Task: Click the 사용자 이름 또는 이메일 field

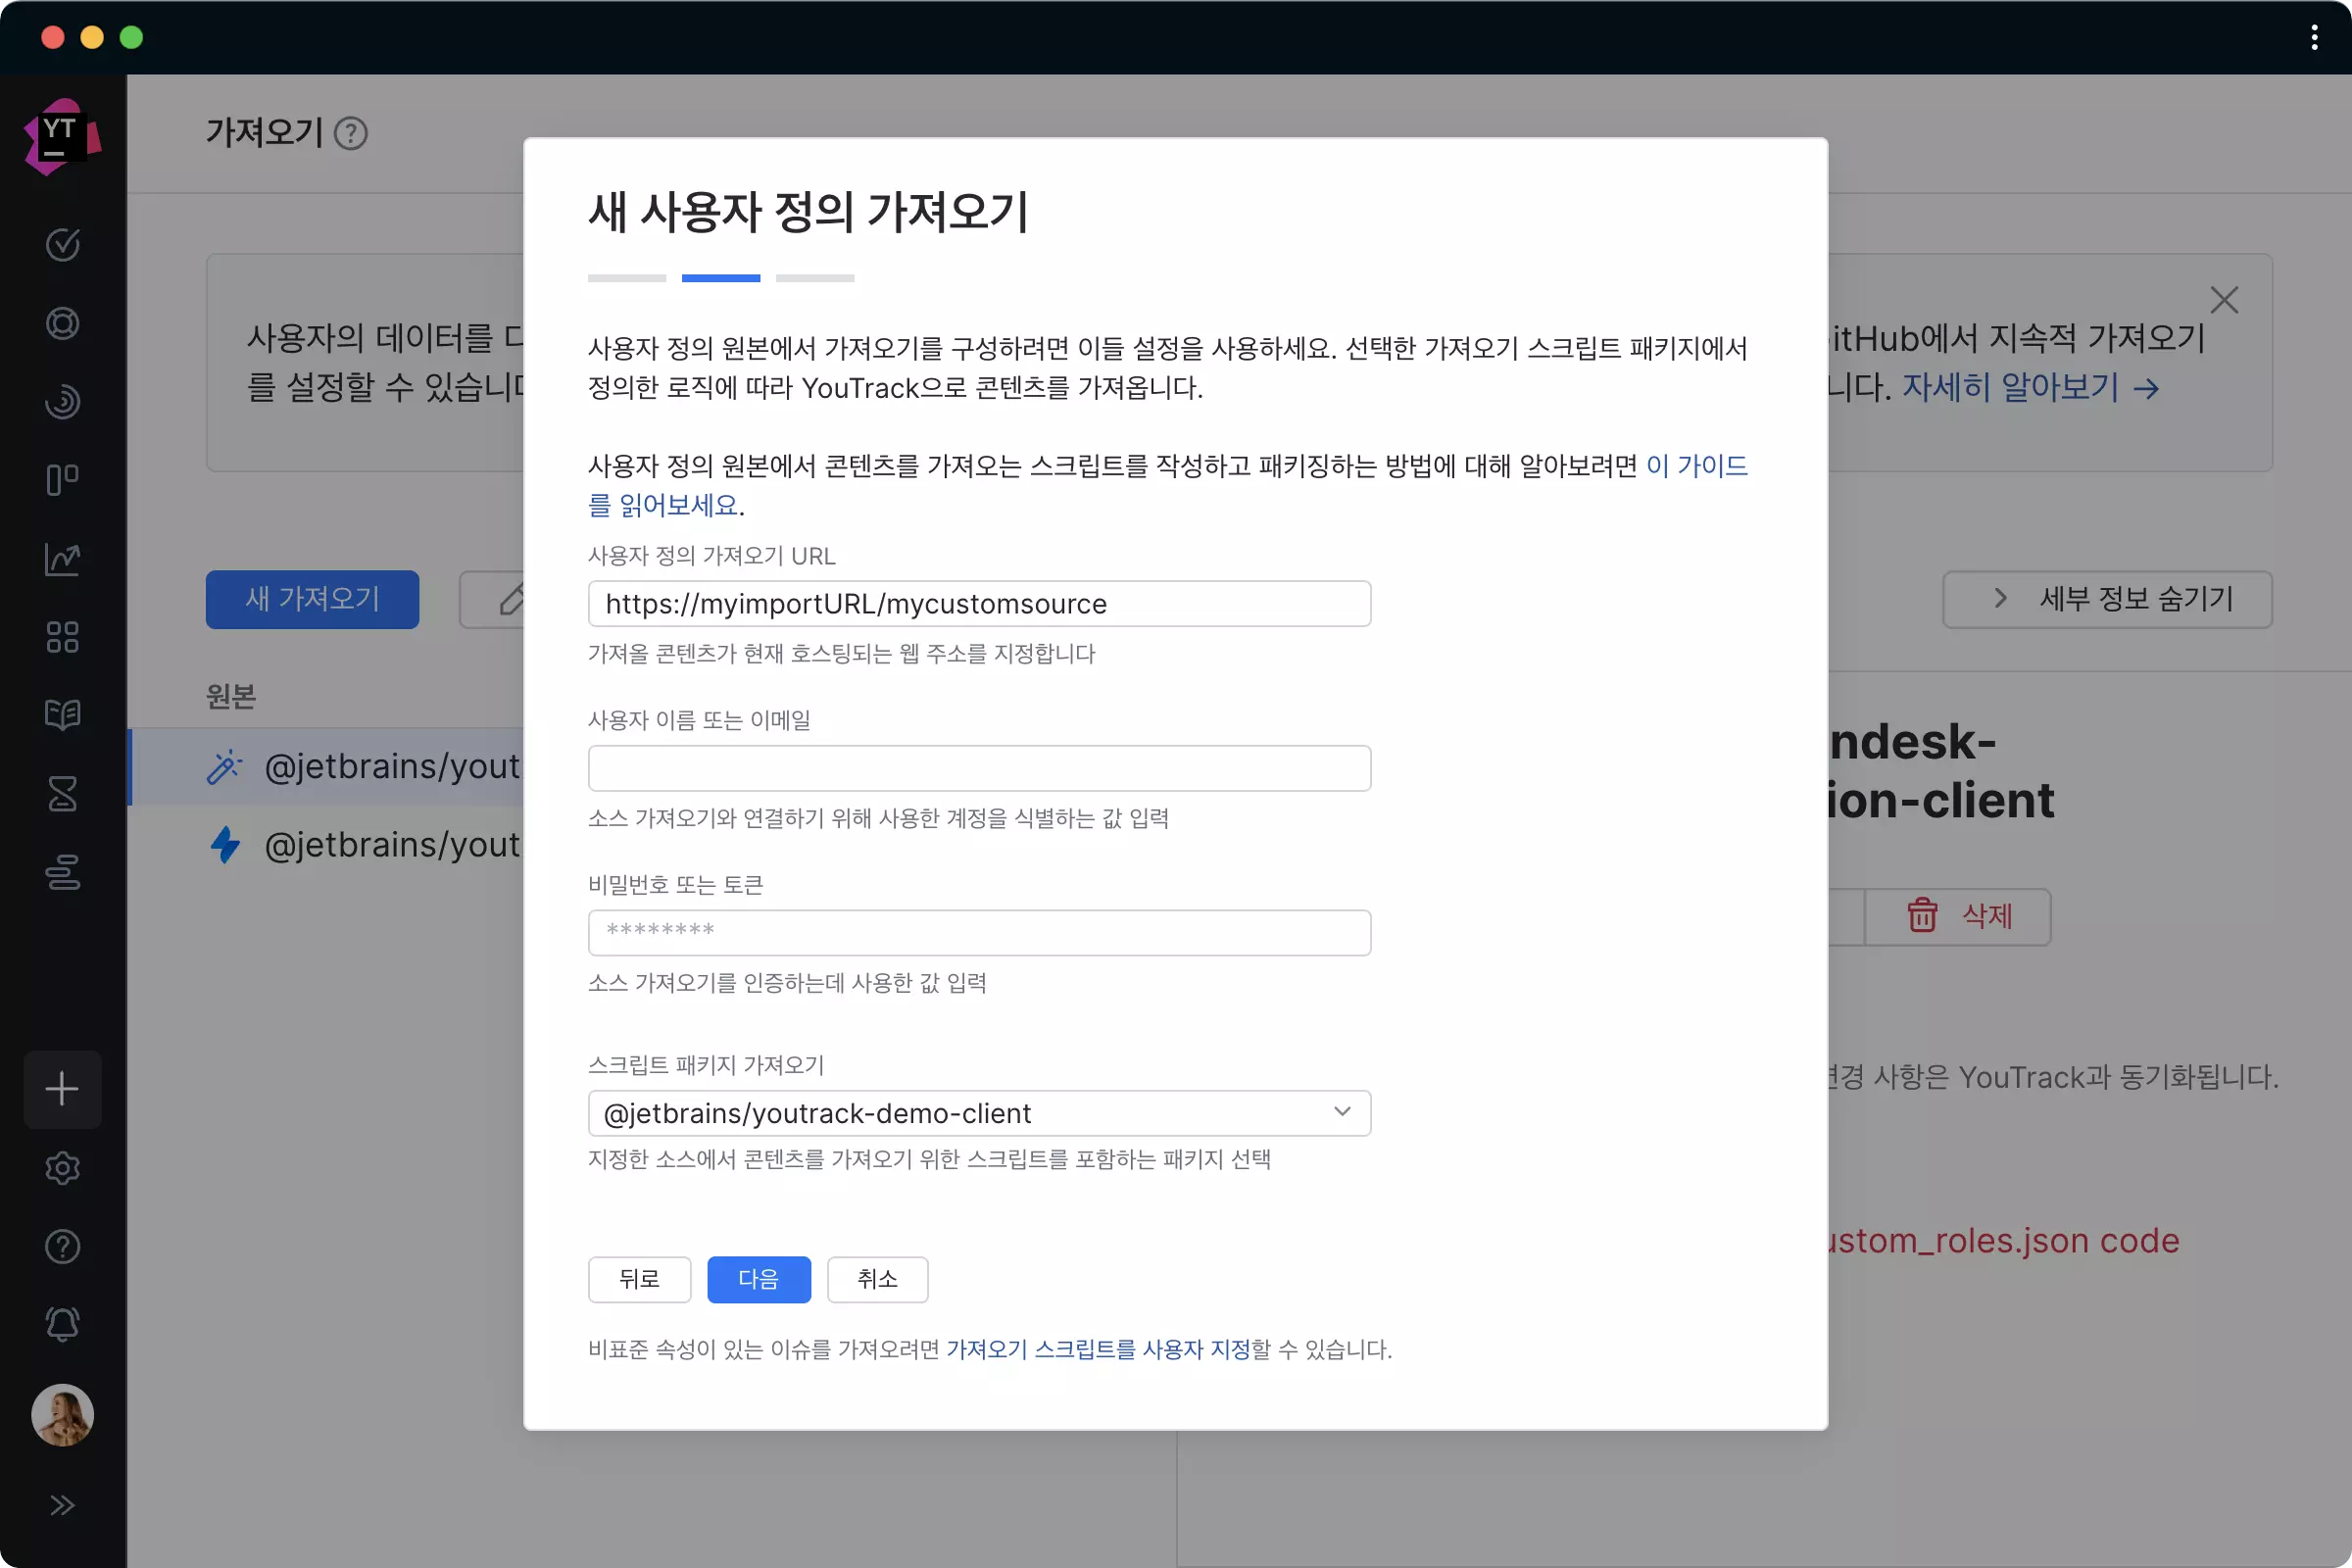Action: pos(979,768)
